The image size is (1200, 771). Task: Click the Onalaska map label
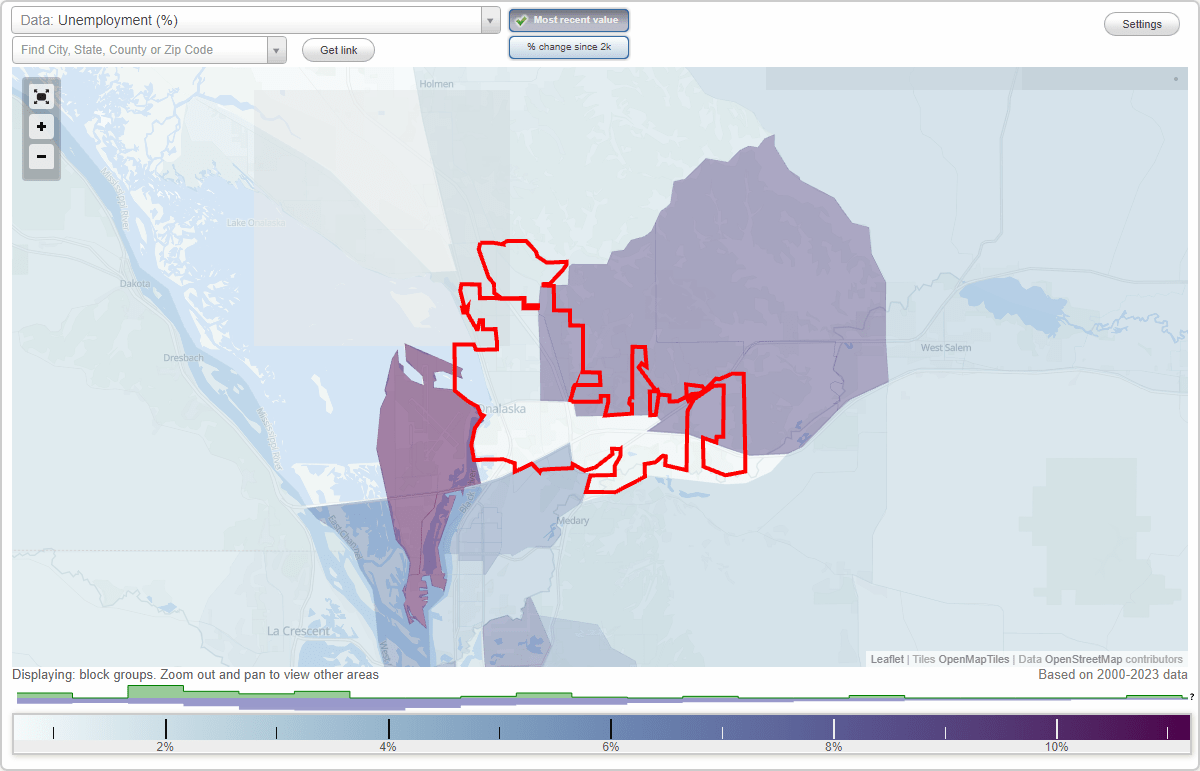(x=503, y=409)
